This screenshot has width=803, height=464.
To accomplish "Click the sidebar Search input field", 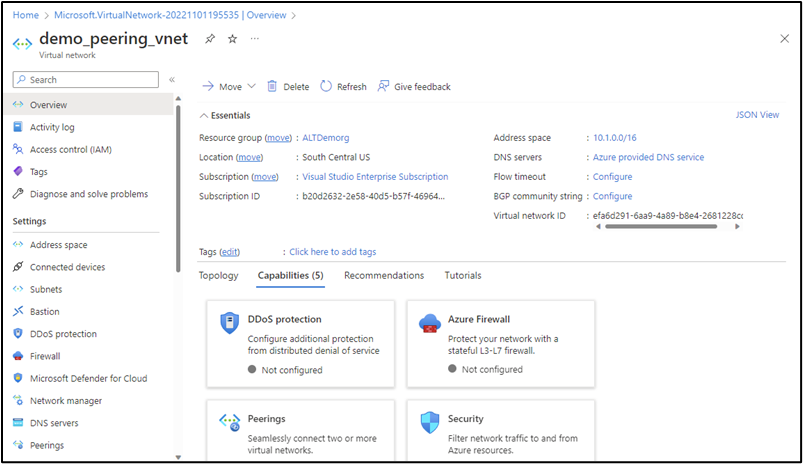I will click(90, 80).
